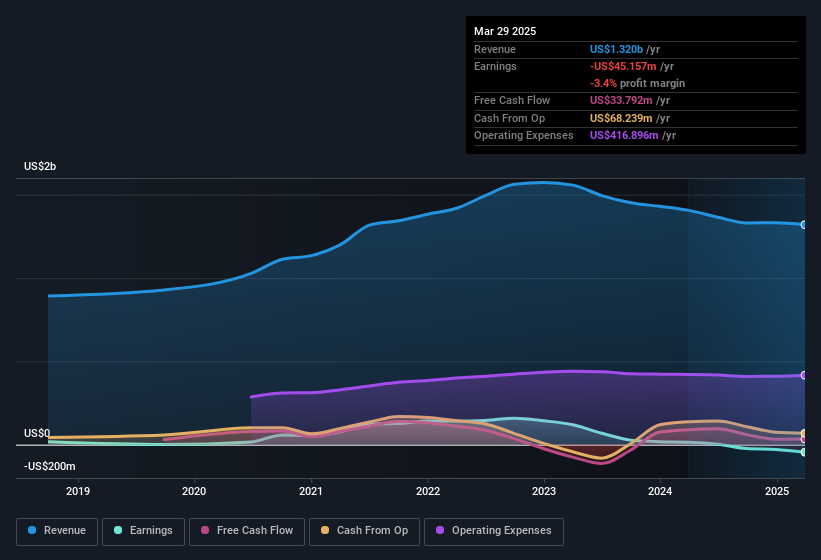The height and width of the screenshot is (560, 821).
Task: Click the Revenue label in tooltip
Action: point(495,49)
